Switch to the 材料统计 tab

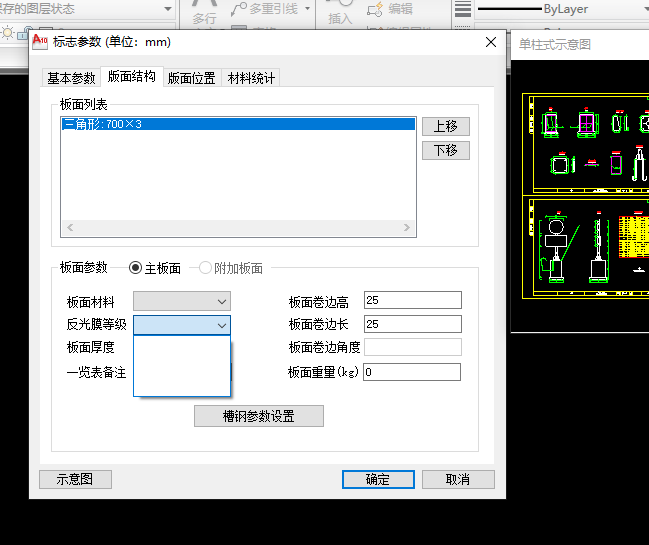tap(250, 78)
